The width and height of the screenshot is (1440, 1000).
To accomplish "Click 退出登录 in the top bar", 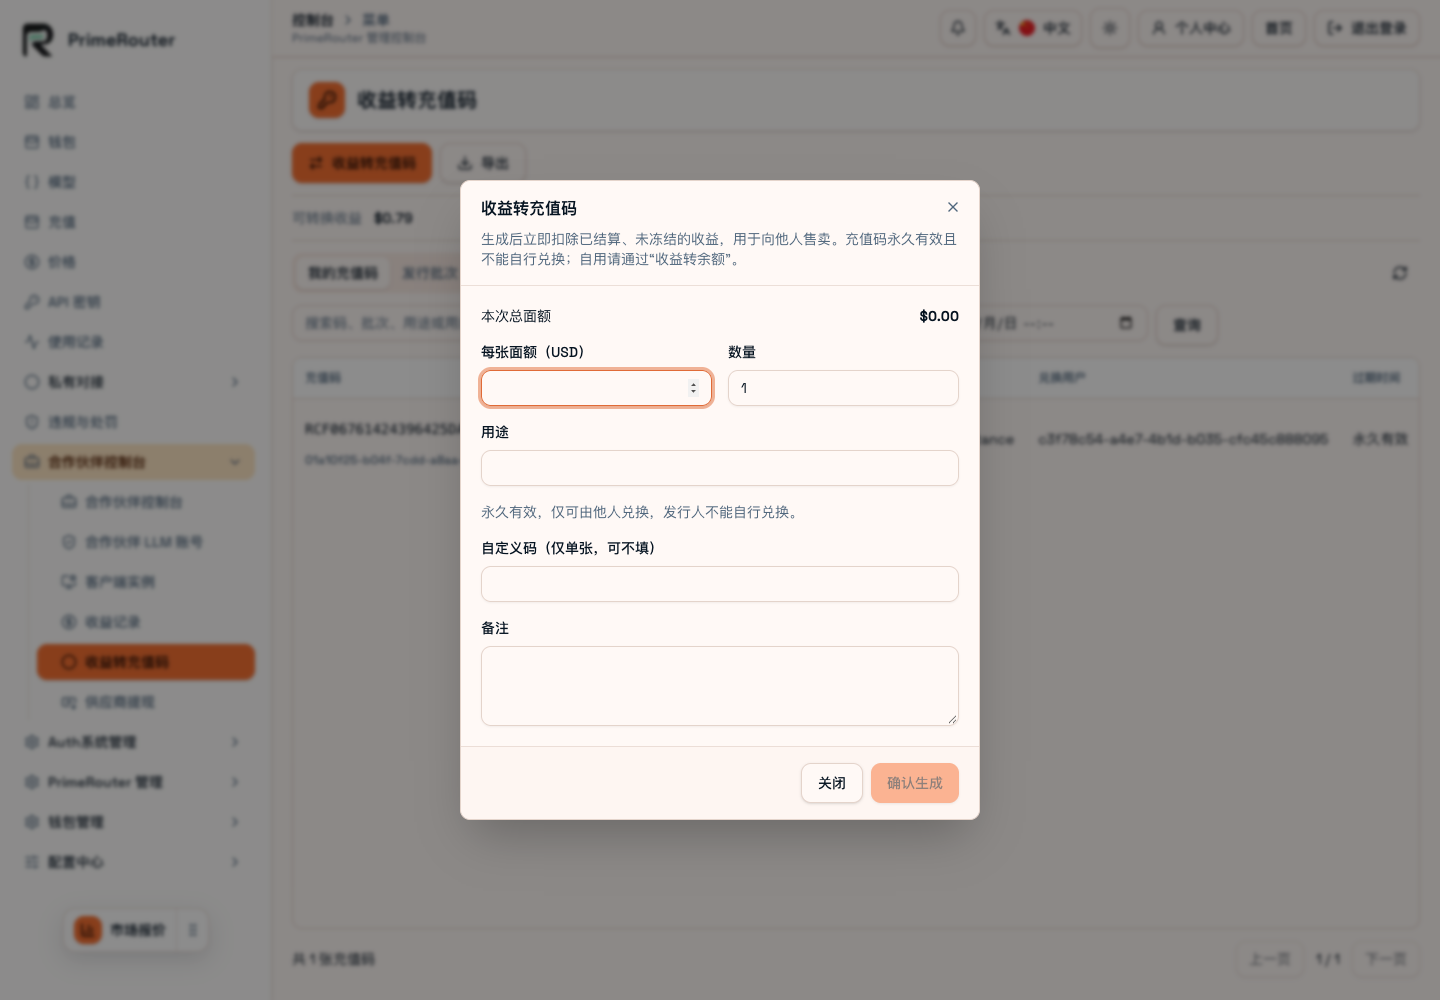I will 1366,28.
